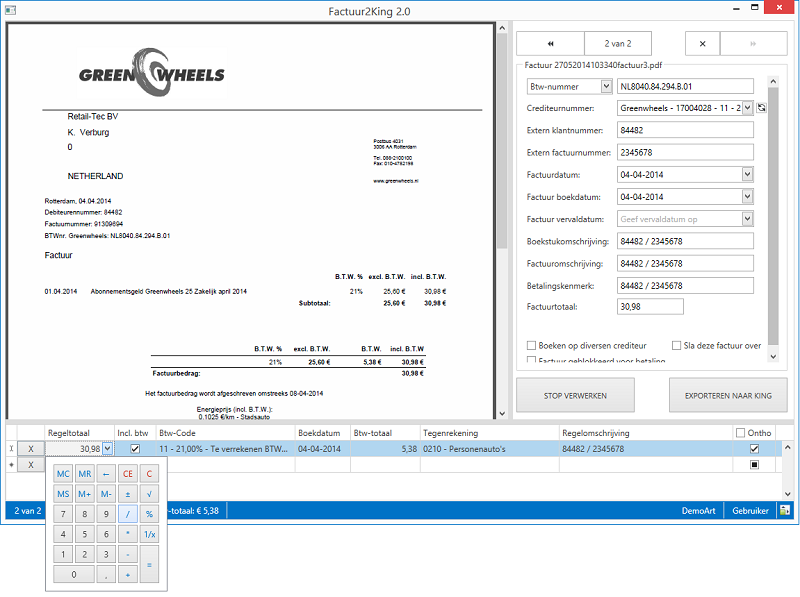Click the X button to delete the current invoice

point(702,44)
